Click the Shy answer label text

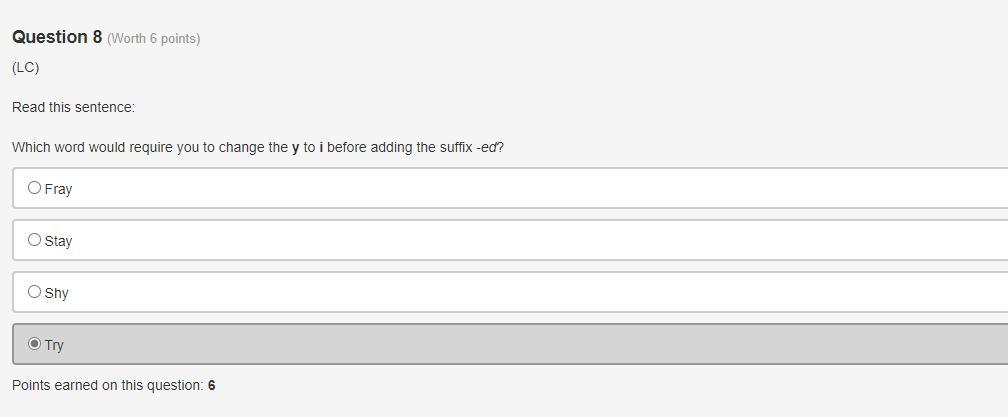pyautogui.click(x=57, y=293)
